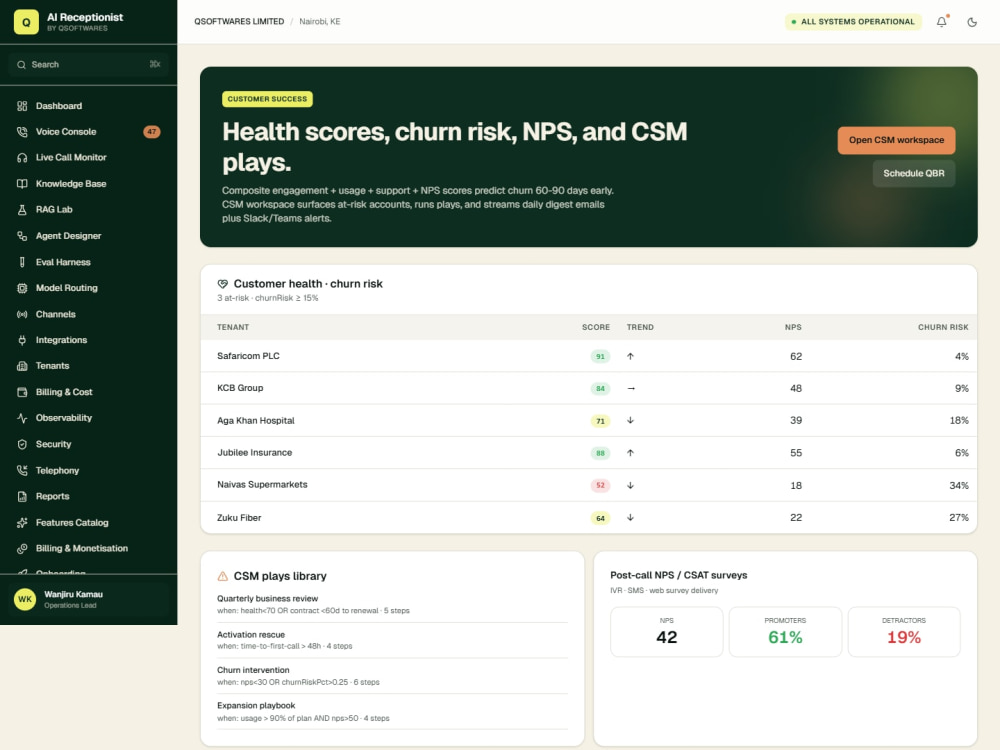The image size is (1000, 750).
Task: Click the CHURN RISK column header
Action: 943,327
